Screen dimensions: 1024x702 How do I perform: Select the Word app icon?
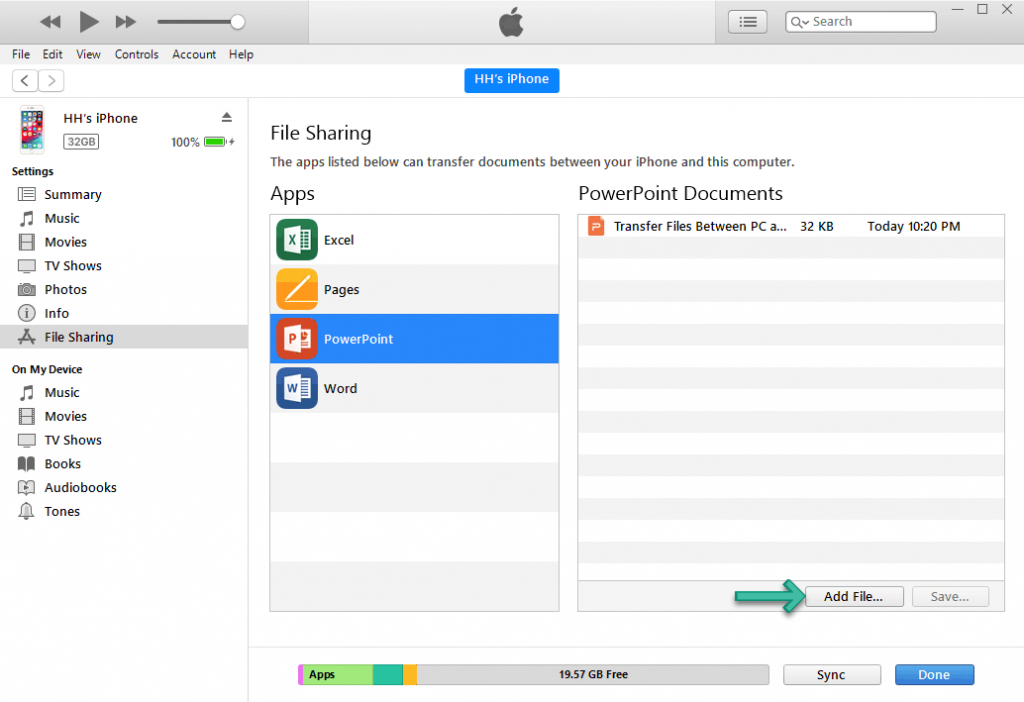pyautogui.click(x=296, y=388)
